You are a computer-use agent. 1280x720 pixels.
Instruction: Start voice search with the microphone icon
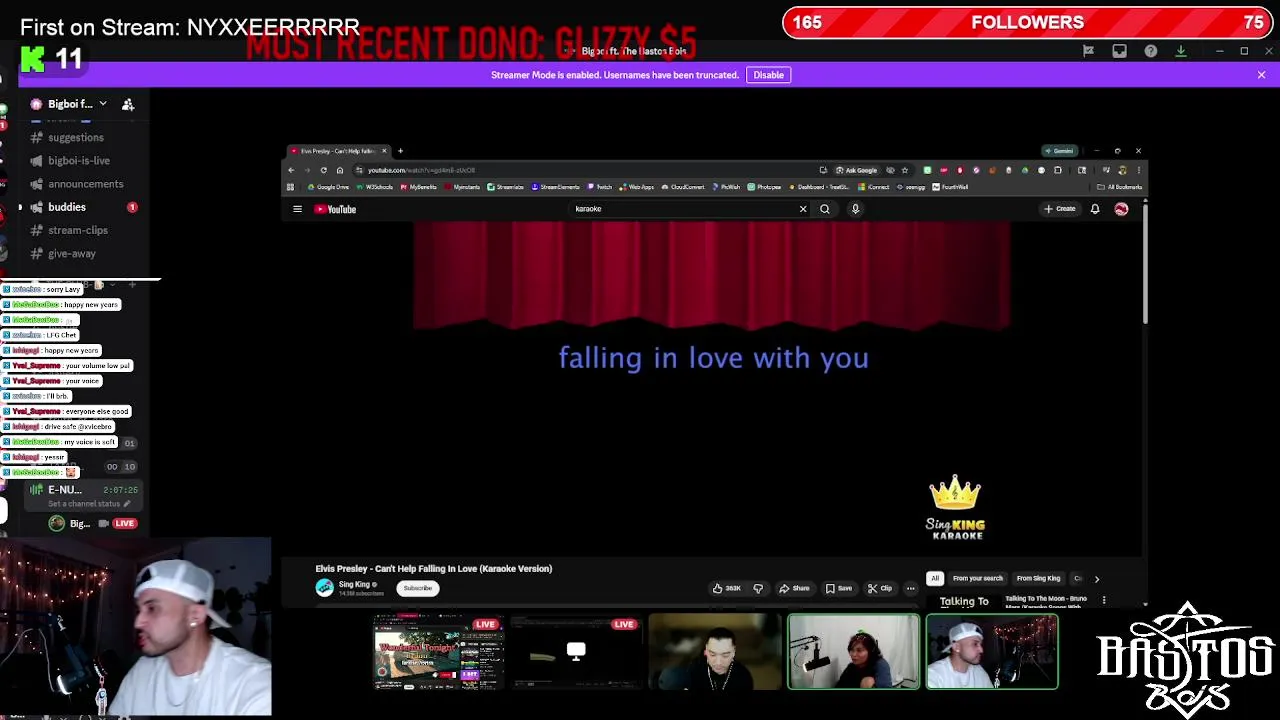[855, 209]
